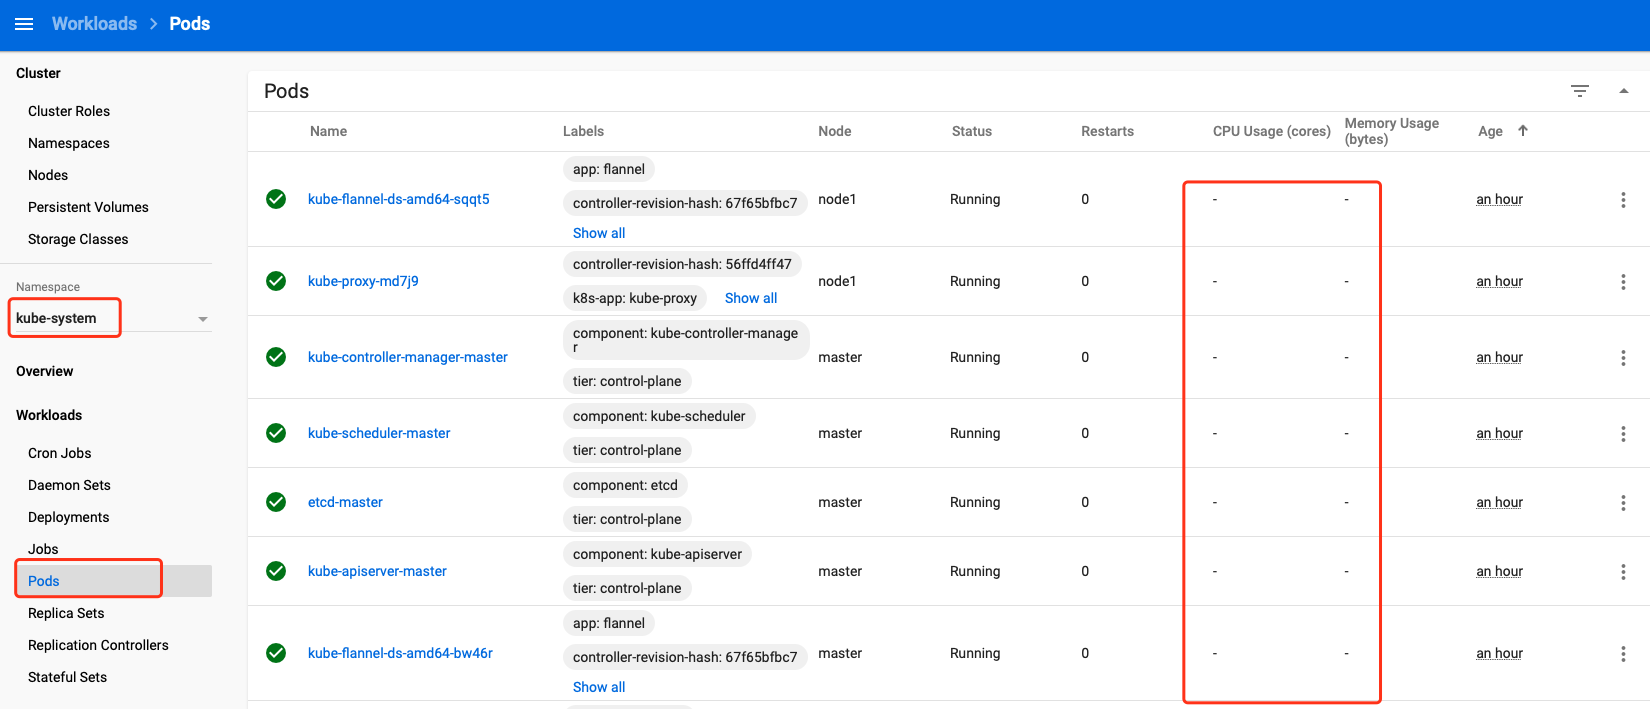Open actions menu for kube-proxy-md7j9
Viewport: 1650px width, 709px height.
tap(1623, 282)
